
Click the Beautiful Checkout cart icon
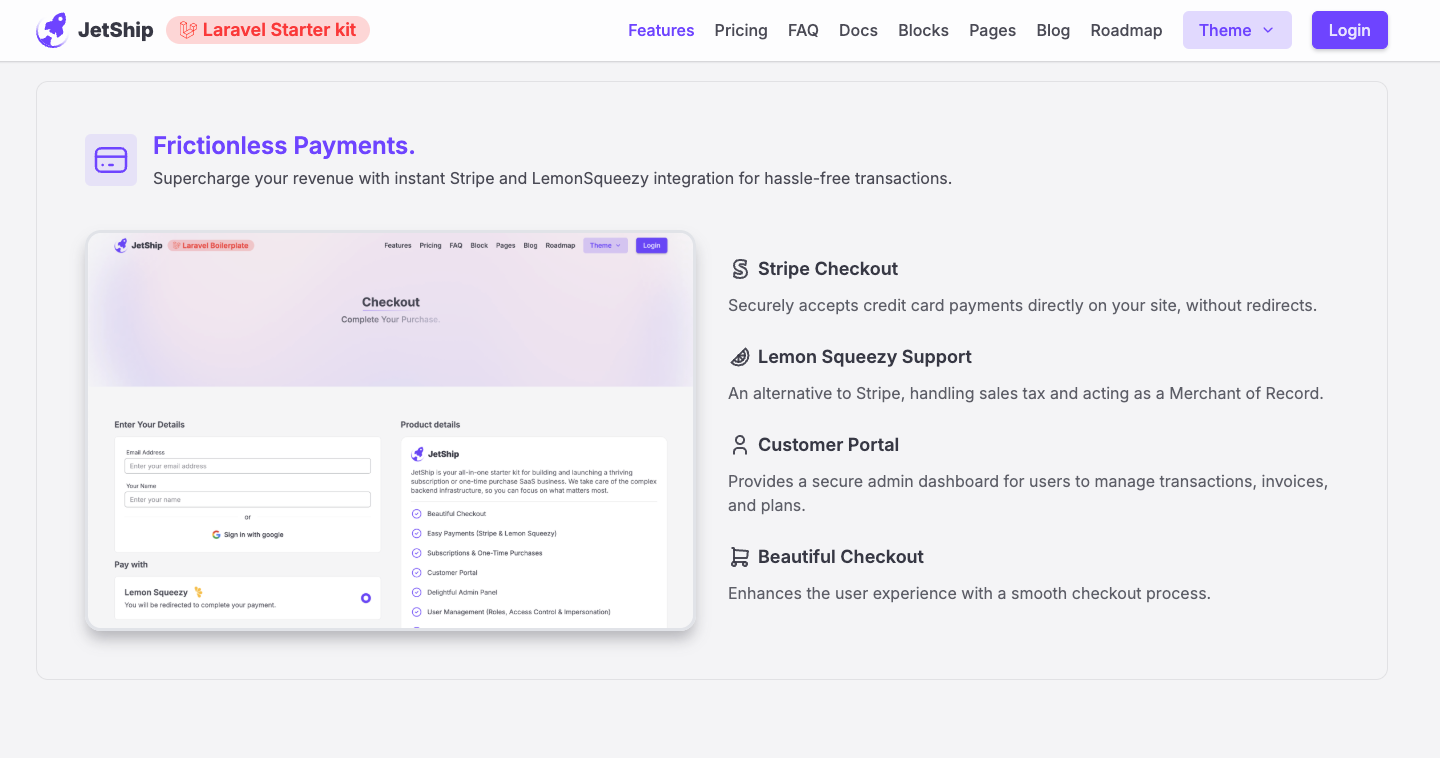[740, 557]
